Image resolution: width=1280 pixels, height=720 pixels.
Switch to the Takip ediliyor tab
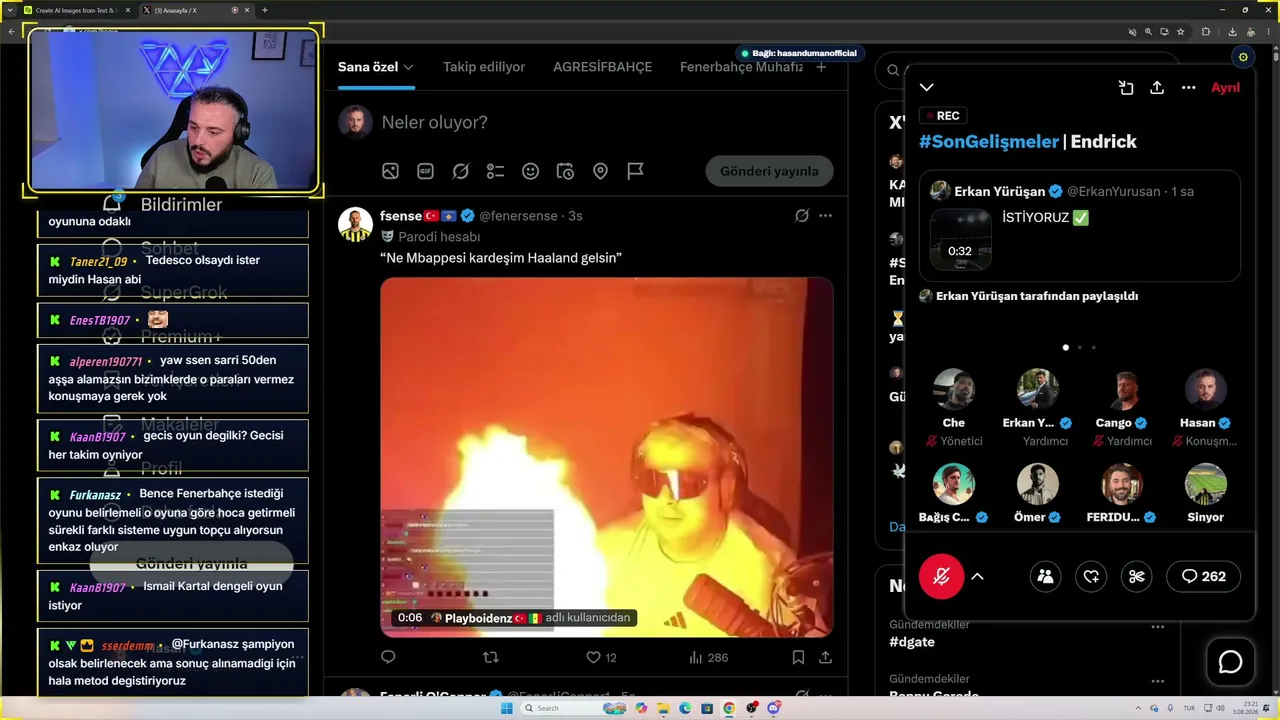[x=484, y=67]
